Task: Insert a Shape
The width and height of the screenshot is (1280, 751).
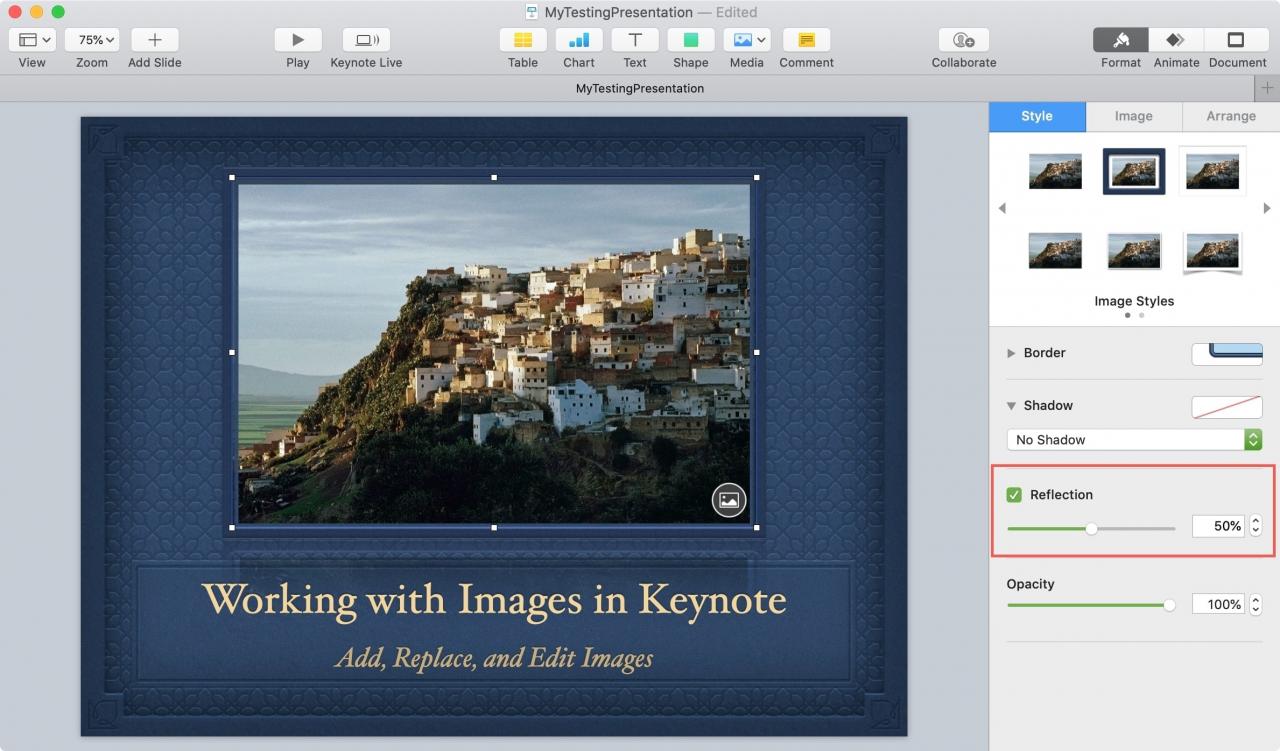Action: click(x=691, y=40)
